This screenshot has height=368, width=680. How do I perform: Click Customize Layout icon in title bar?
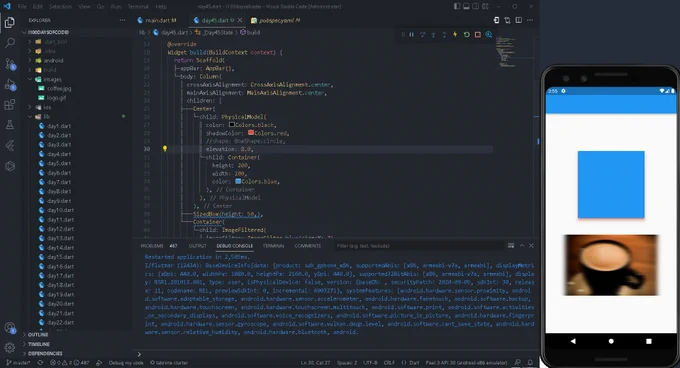[486, 6]
